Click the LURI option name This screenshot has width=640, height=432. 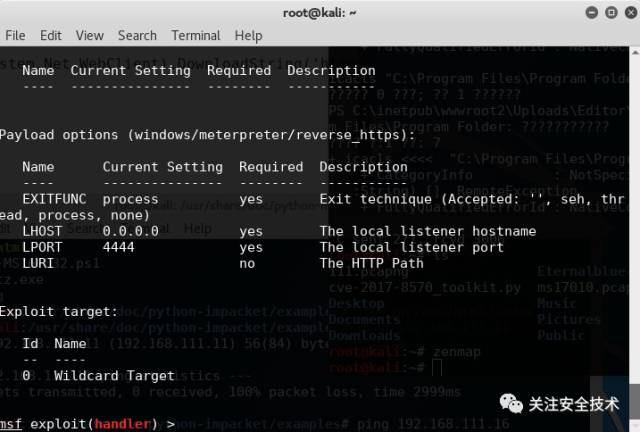tap(38, 263)
